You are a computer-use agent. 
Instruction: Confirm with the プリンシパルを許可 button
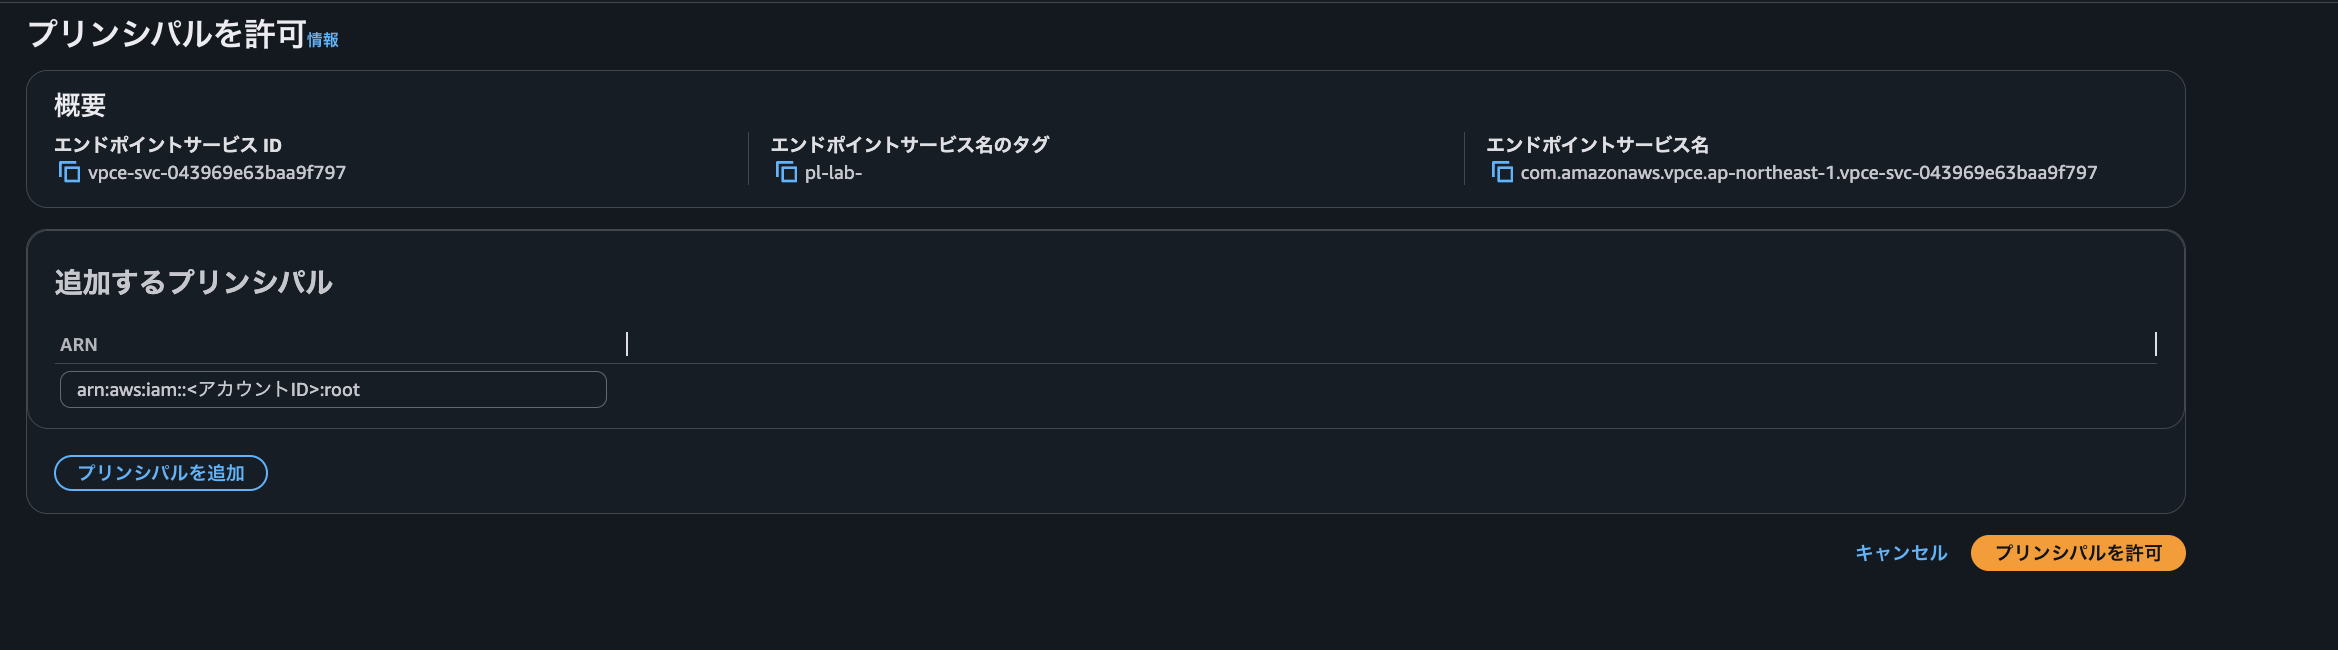(2077, 552)
